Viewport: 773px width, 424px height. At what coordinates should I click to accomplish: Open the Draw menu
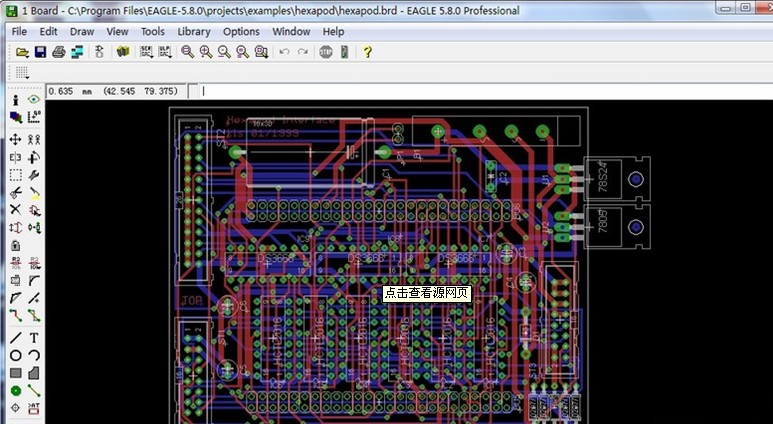(82, 31)
